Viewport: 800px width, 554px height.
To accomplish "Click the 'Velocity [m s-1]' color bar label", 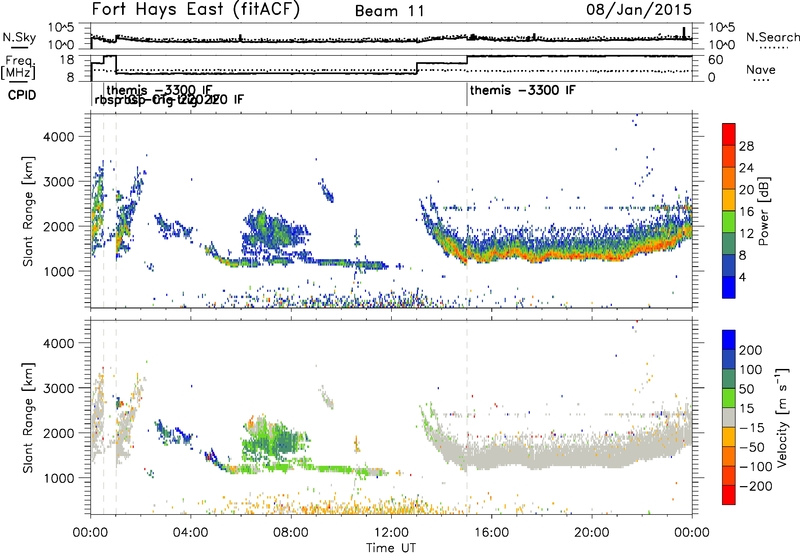I will (x=781, y=417).
